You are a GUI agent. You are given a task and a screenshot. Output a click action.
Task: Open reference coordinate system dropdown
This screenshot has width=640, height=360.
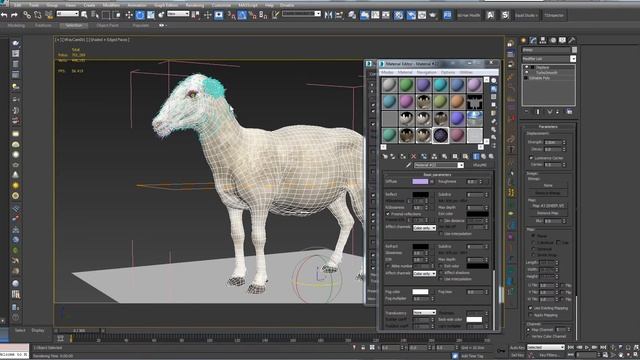(178, 14)
